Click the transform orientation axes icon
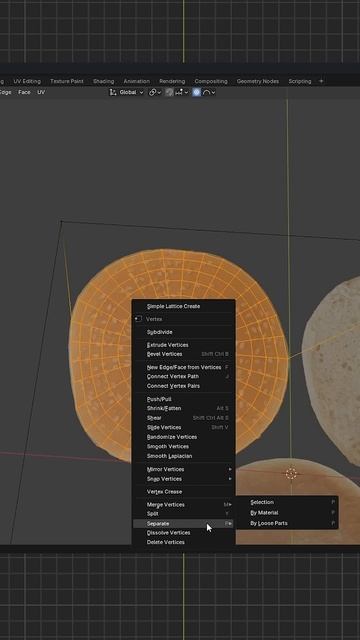This screenshot has height=640, width=360. (113, 92)
